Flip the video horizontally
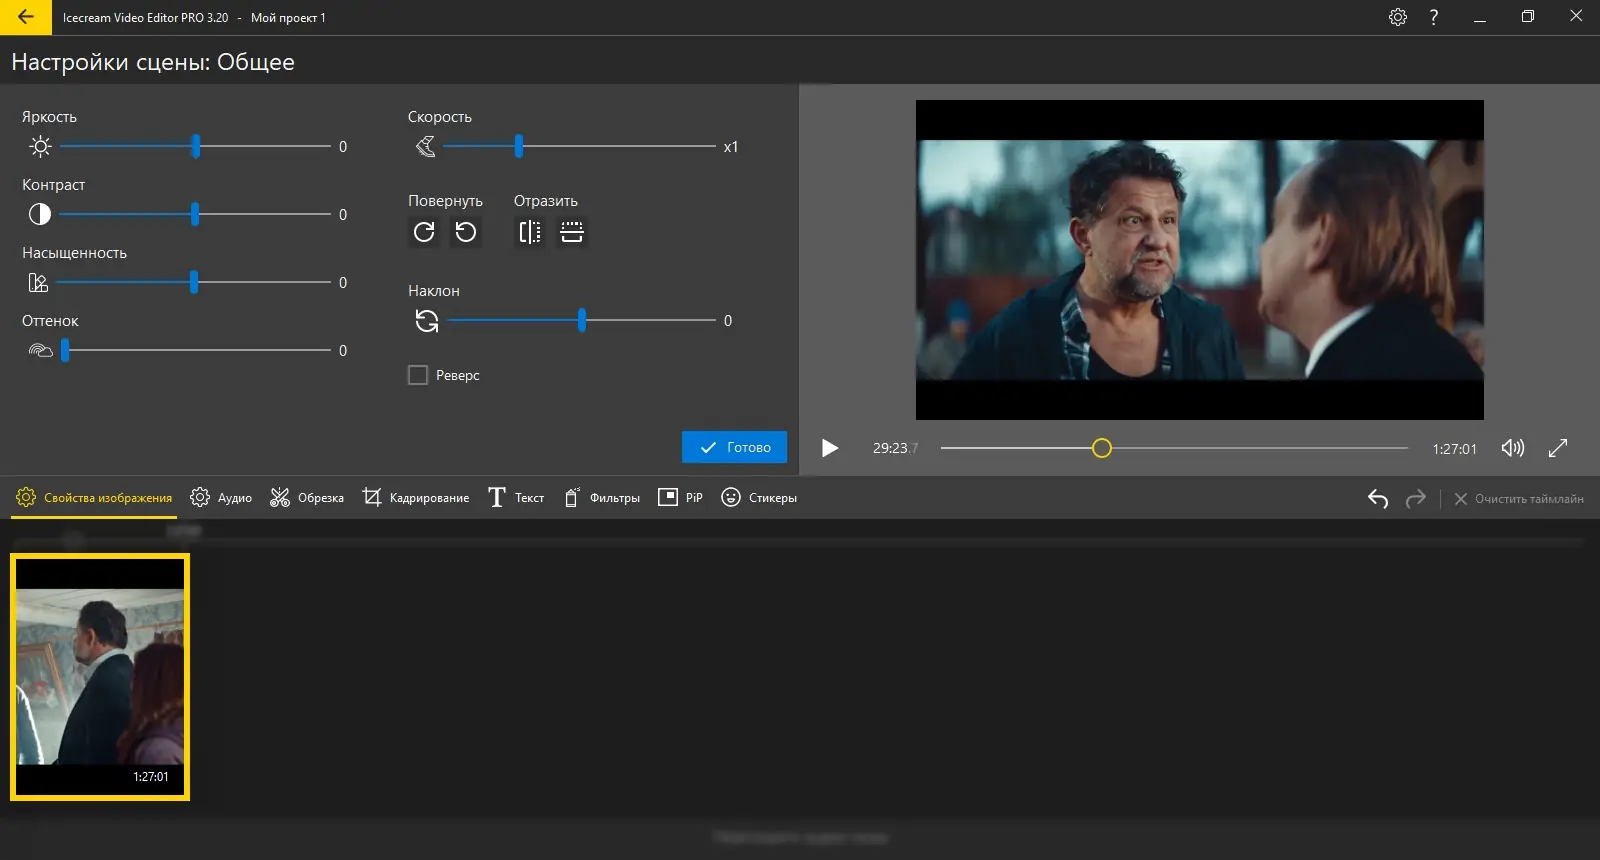 click(530, 232)
